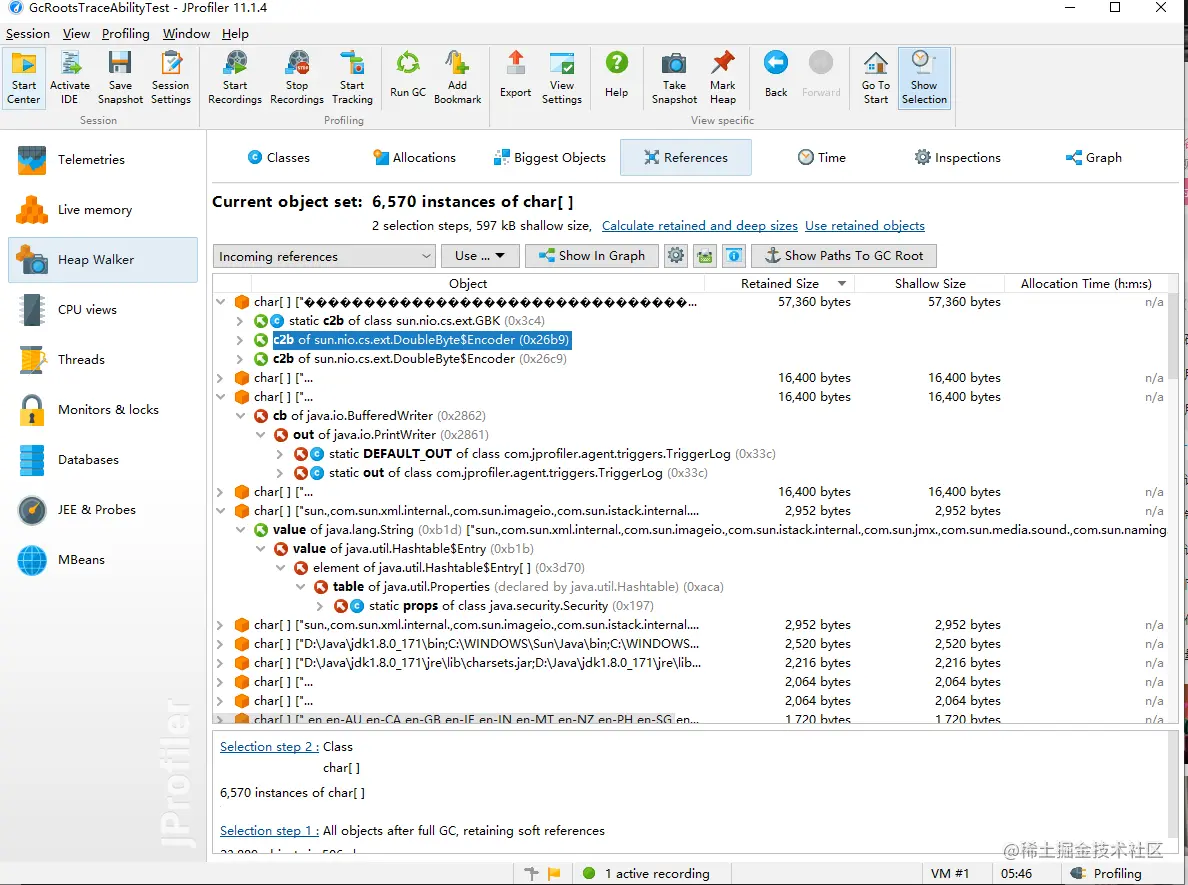Open the View menu

pos(77,34)
